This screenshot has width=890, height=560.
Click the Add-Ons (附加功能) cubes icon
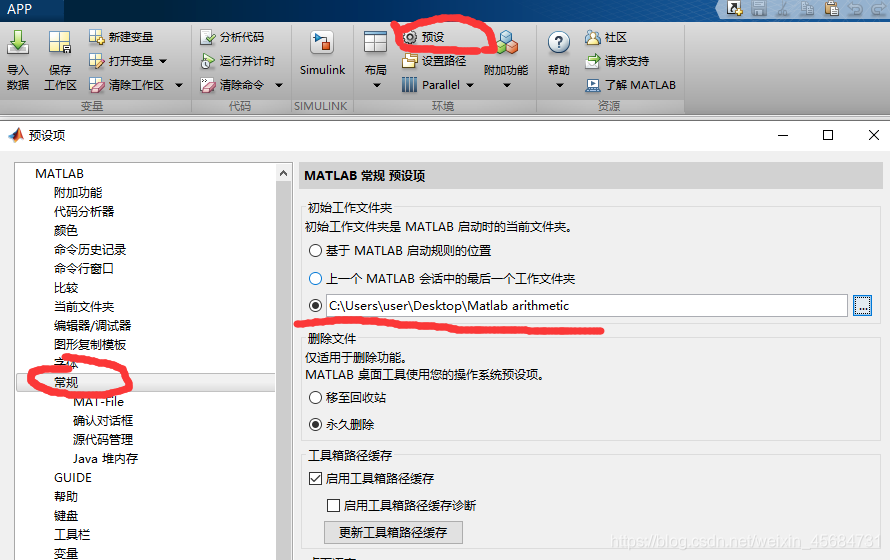click(x=507, y=43)
